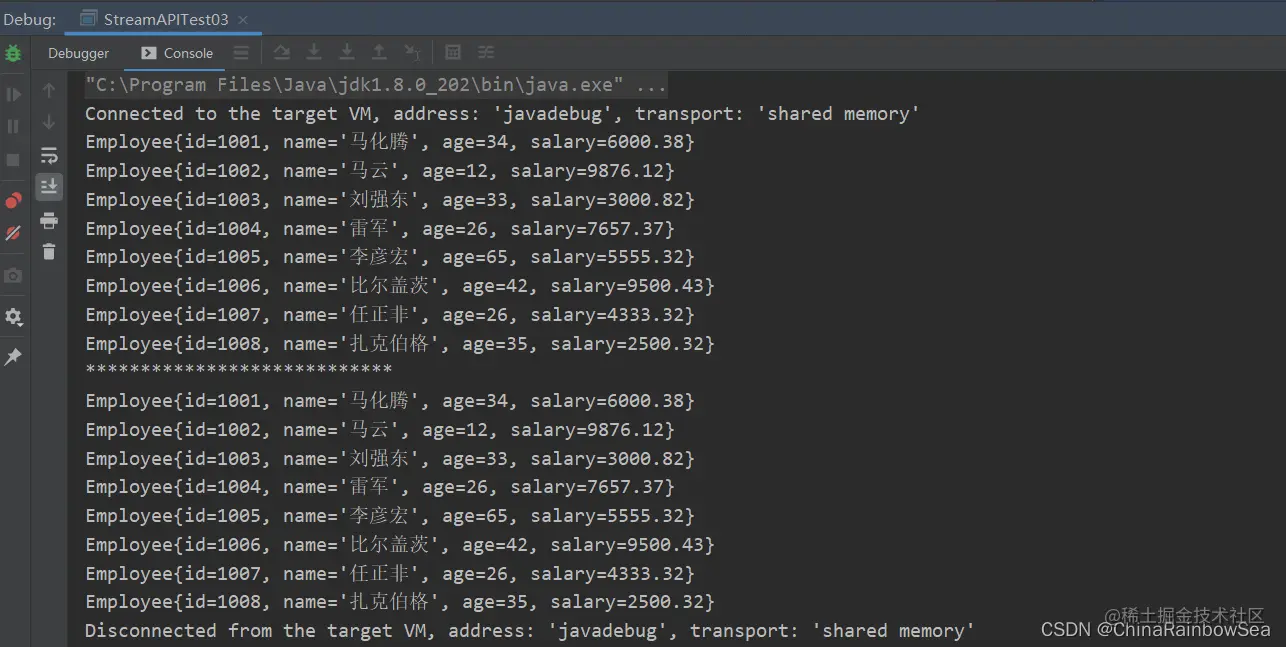Stop the debug session with the square icon

[13, 159]
